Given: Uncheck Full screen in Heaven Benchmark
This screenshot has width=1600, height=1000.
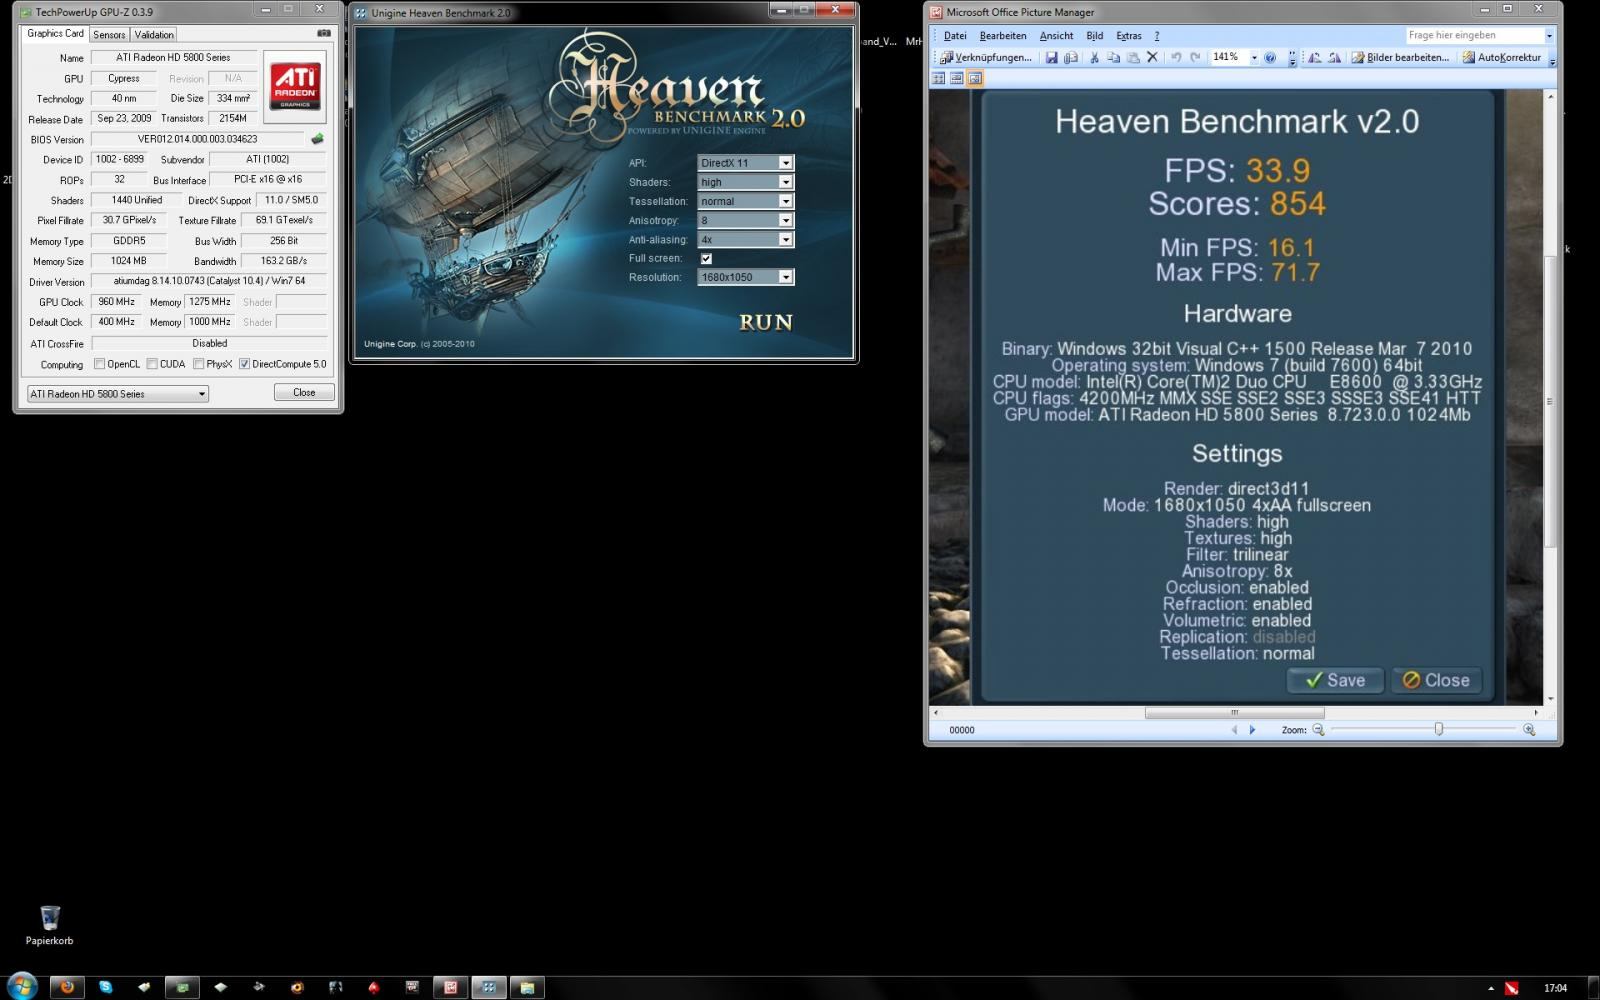Looking at the screenshot, I should pos(706,258).
